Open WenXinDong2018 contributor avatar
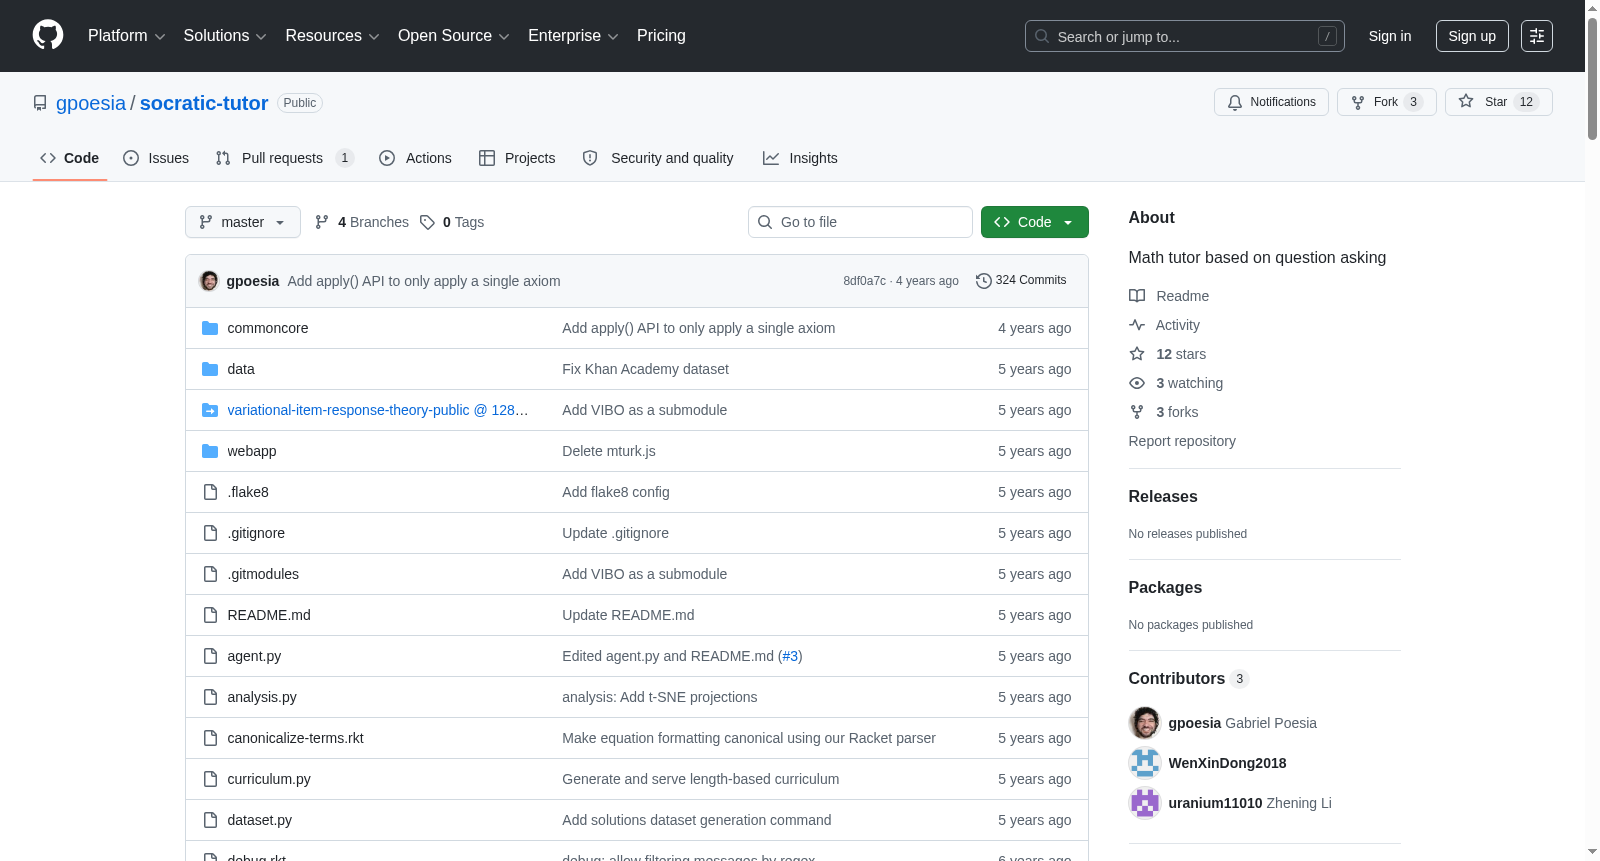The width and height of the screenshot is (1600, 861). (x=1145, y=763)
